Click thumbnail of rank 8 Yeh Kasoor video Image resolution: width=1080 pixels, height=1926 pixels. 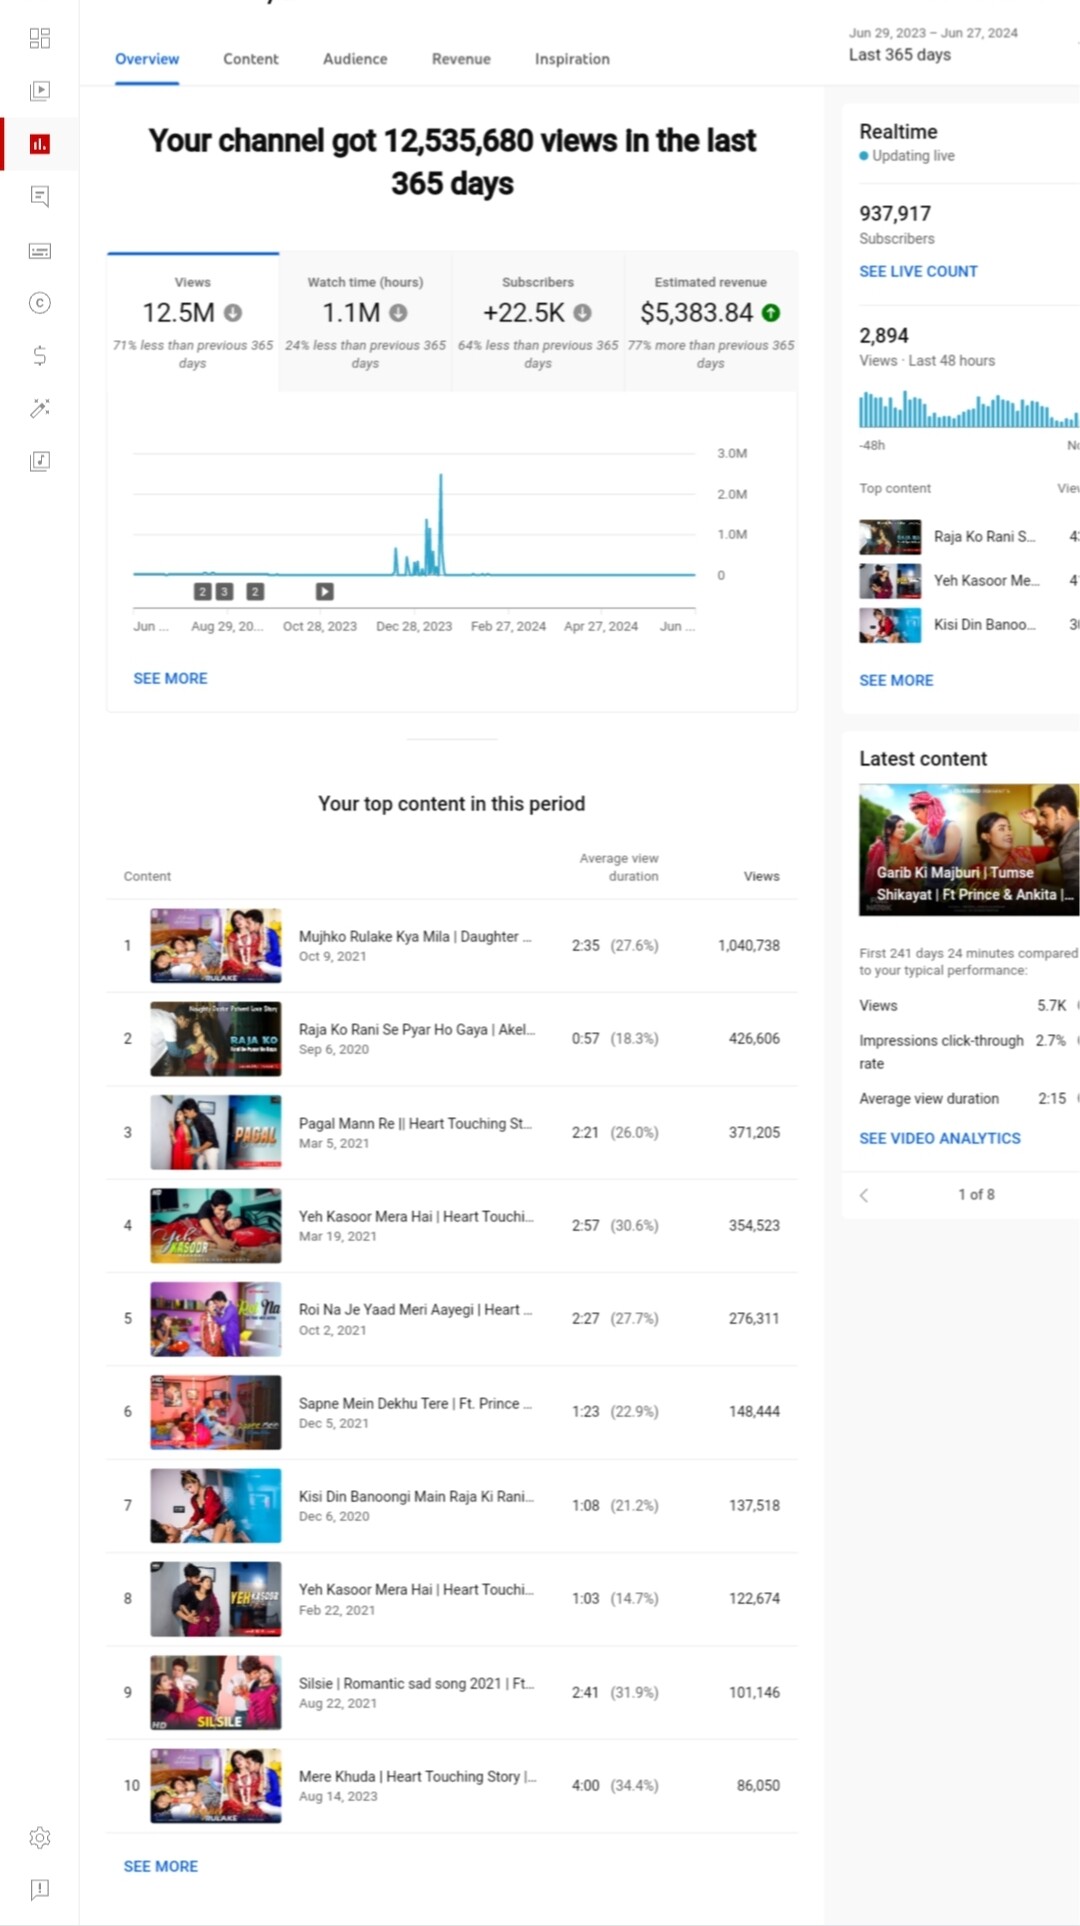click(216, 1599)
